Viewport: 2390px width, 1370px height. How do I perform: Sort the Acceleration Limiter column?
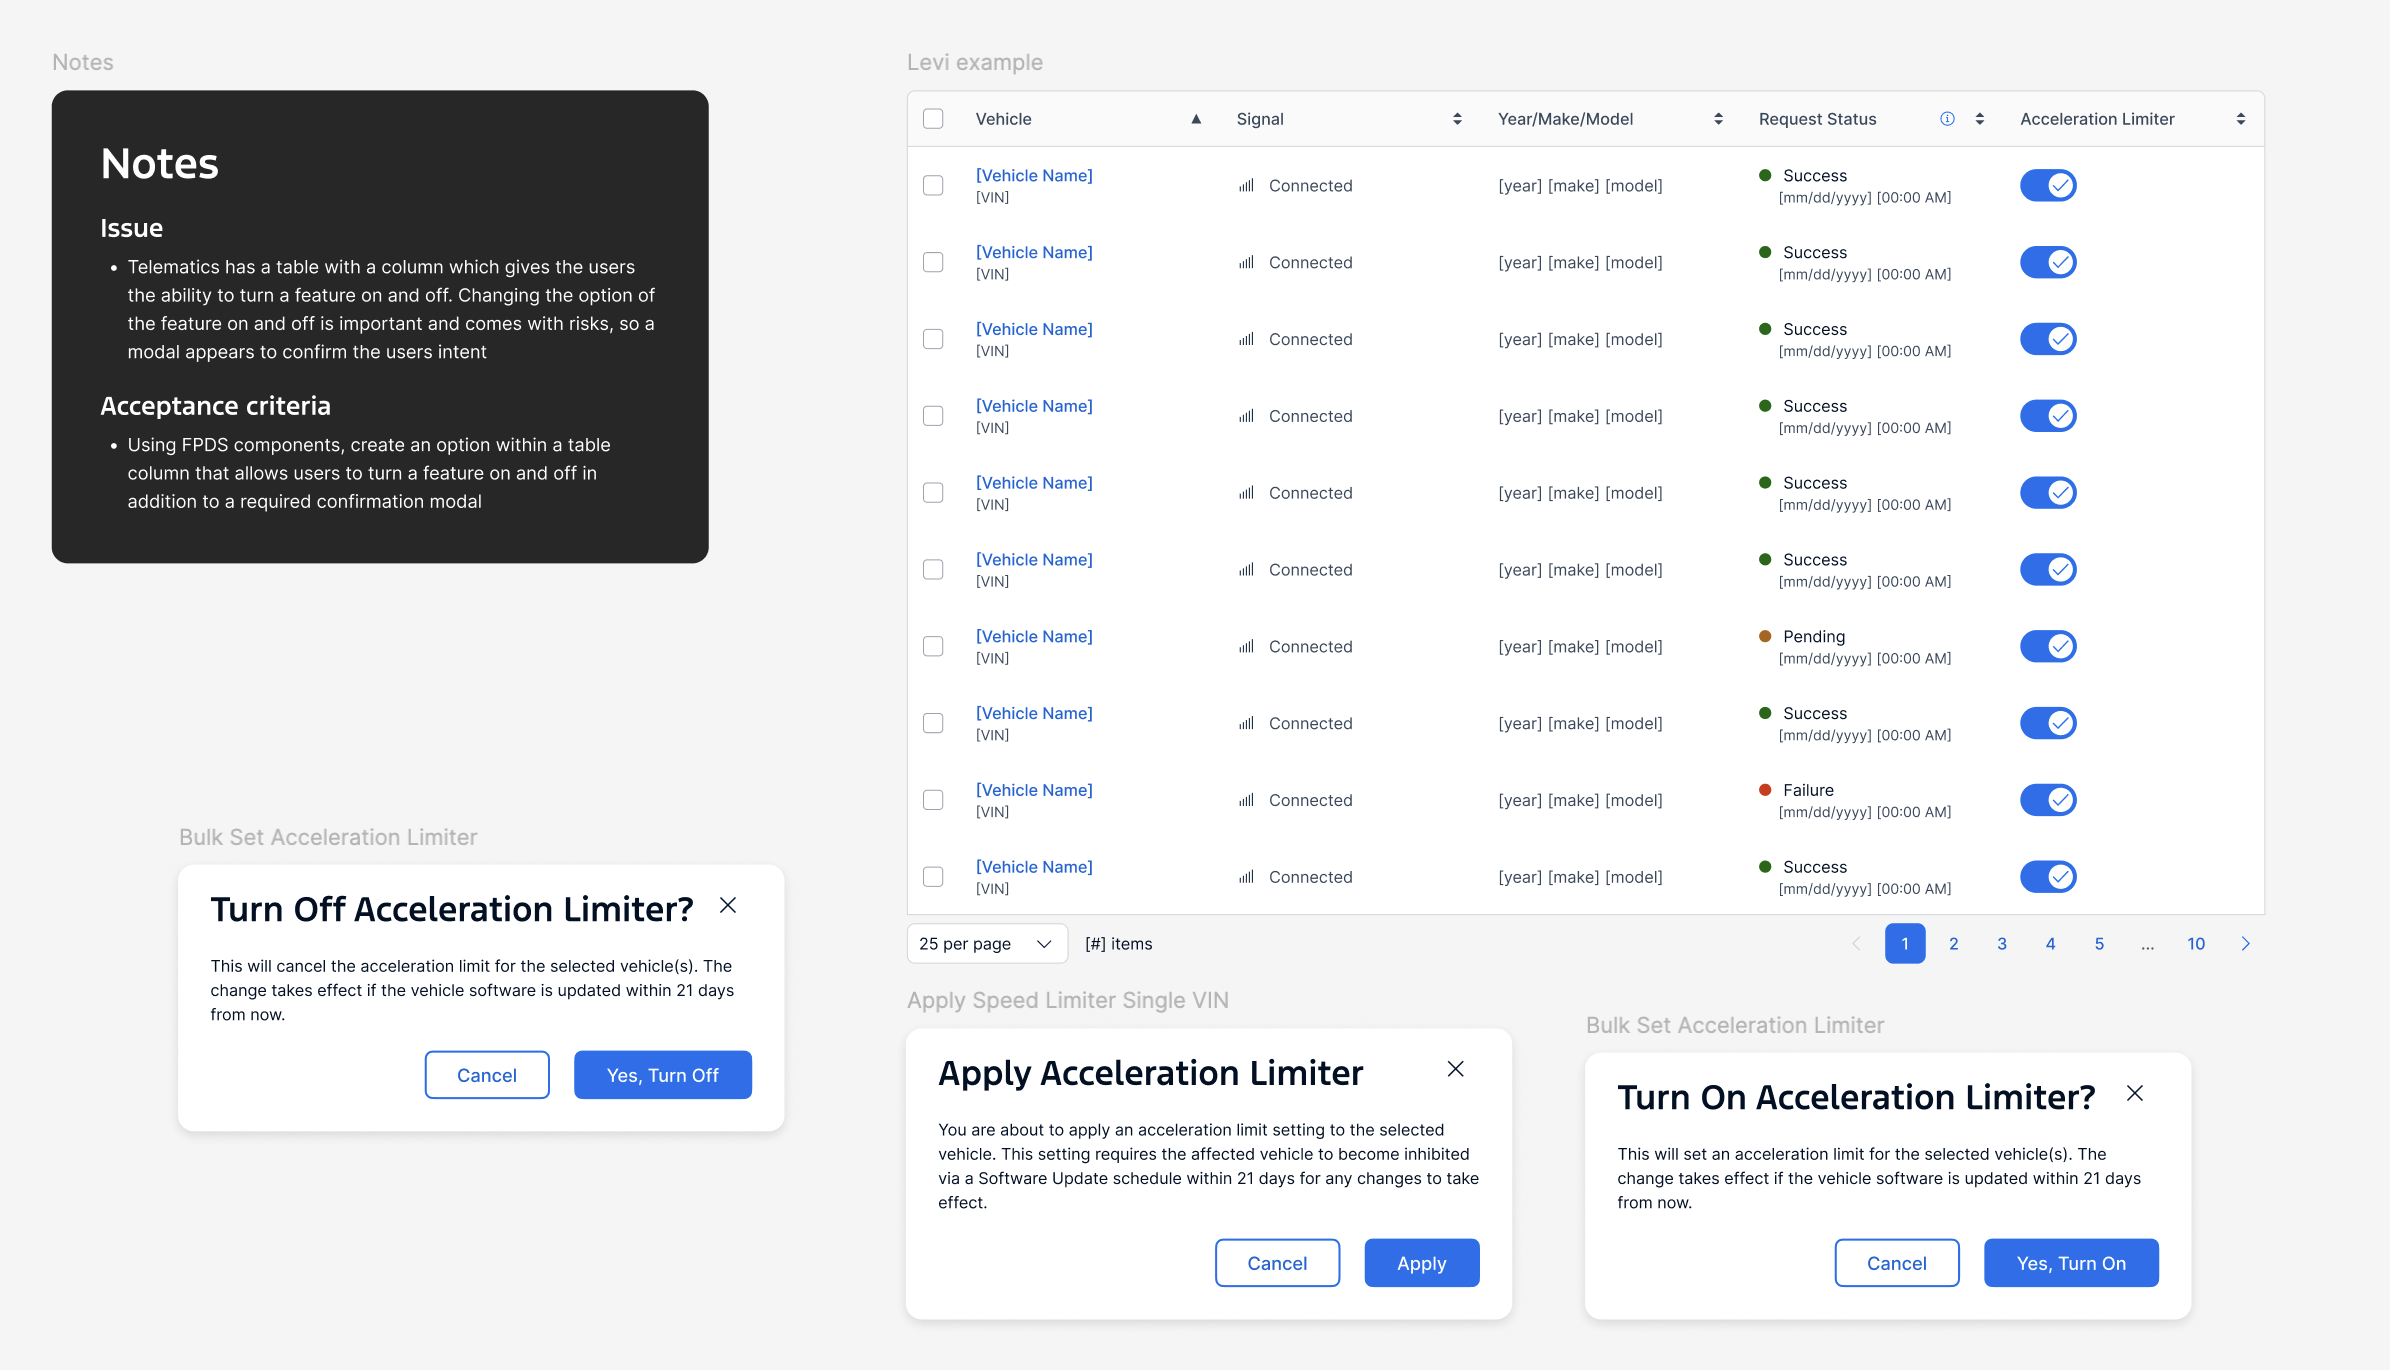[2241, 119]
